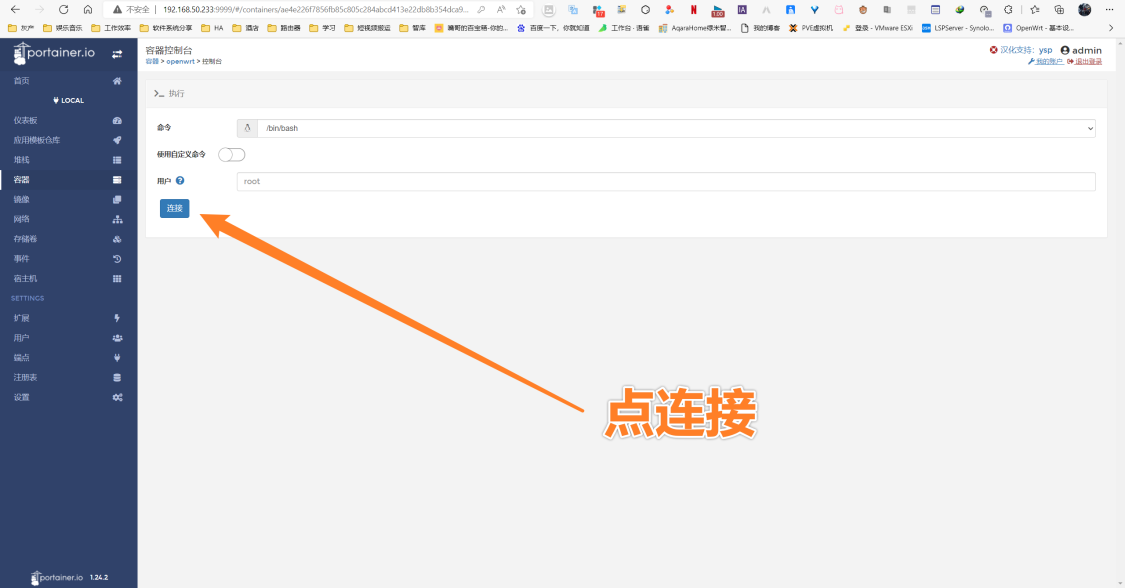Click the 事件 history clock icon
Viewport: 1125px width, 588px height.
(x=117, y=259)
